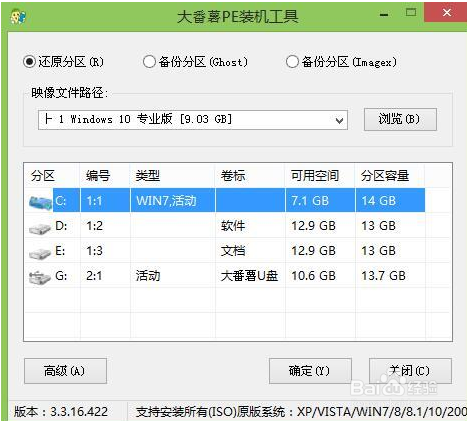Click the 10.6 GB free space cell
The image size is (467, 421).
pyautogui.click(x=313, y=276)
